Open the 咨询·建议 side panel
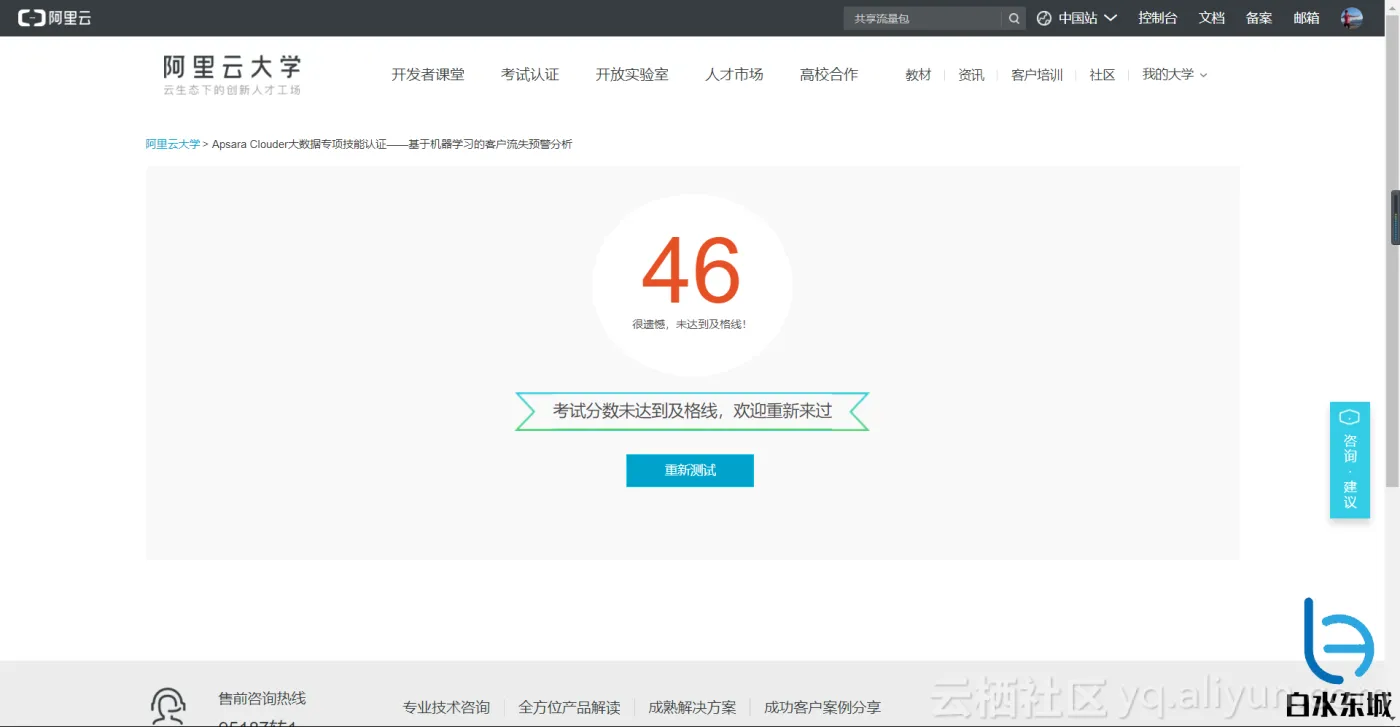 tap(1350, 460)
